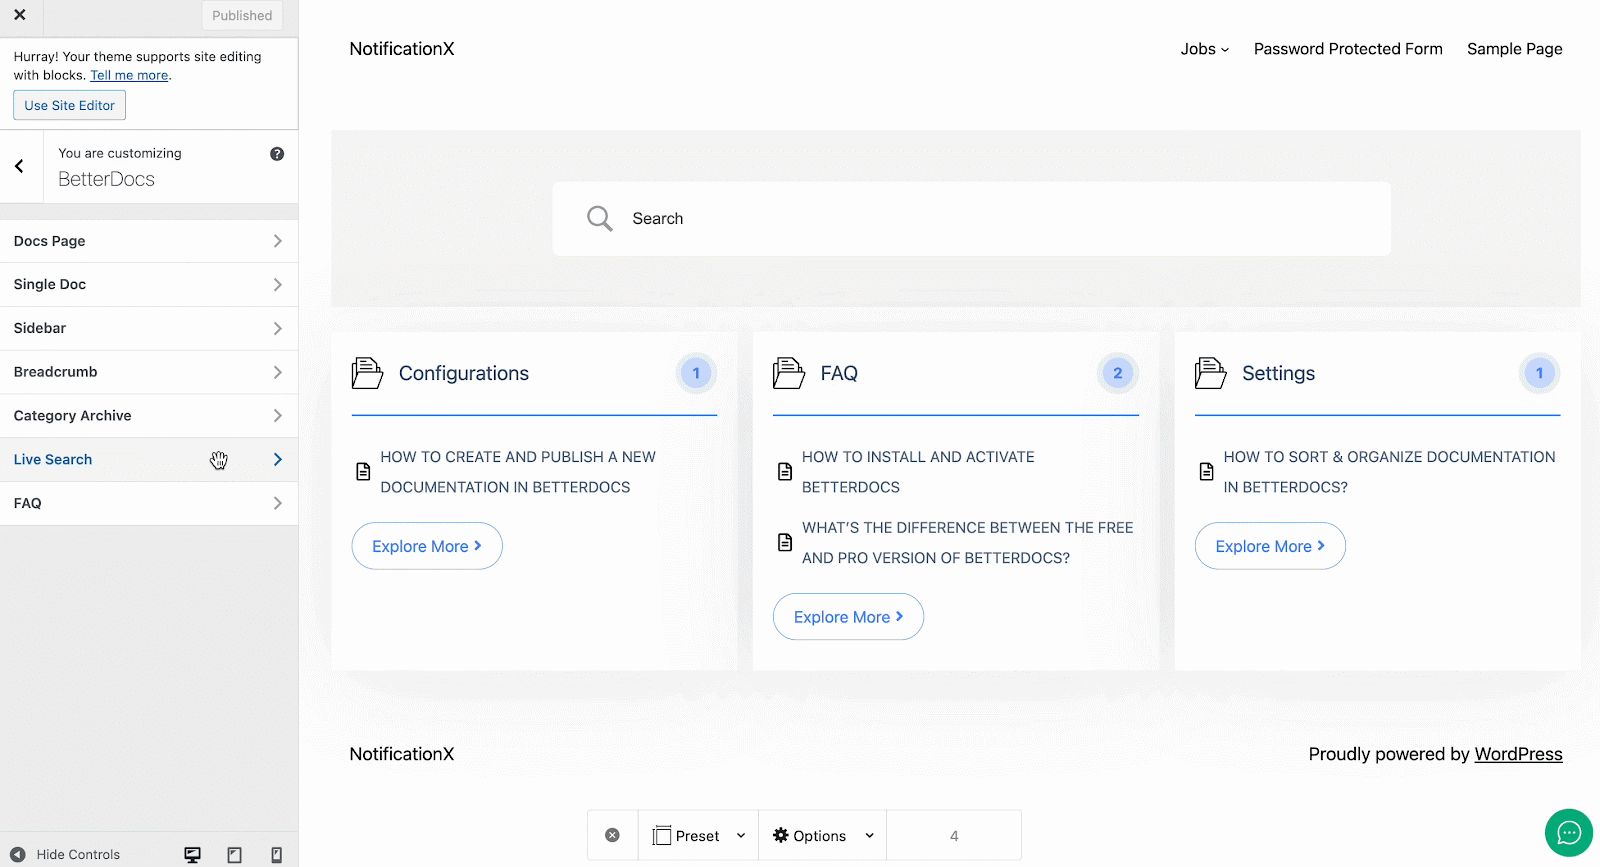This screenshot has height=867, width=1600.
Task: Expand the Jobs menu
Action: click(1204, 49)
